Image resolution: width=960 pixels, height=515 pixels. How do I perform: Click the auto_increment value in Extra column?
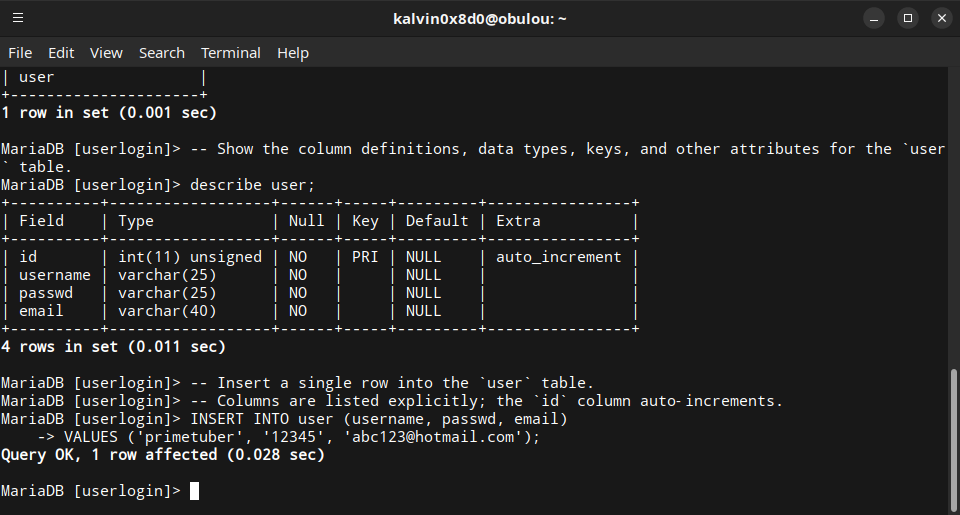558,257
